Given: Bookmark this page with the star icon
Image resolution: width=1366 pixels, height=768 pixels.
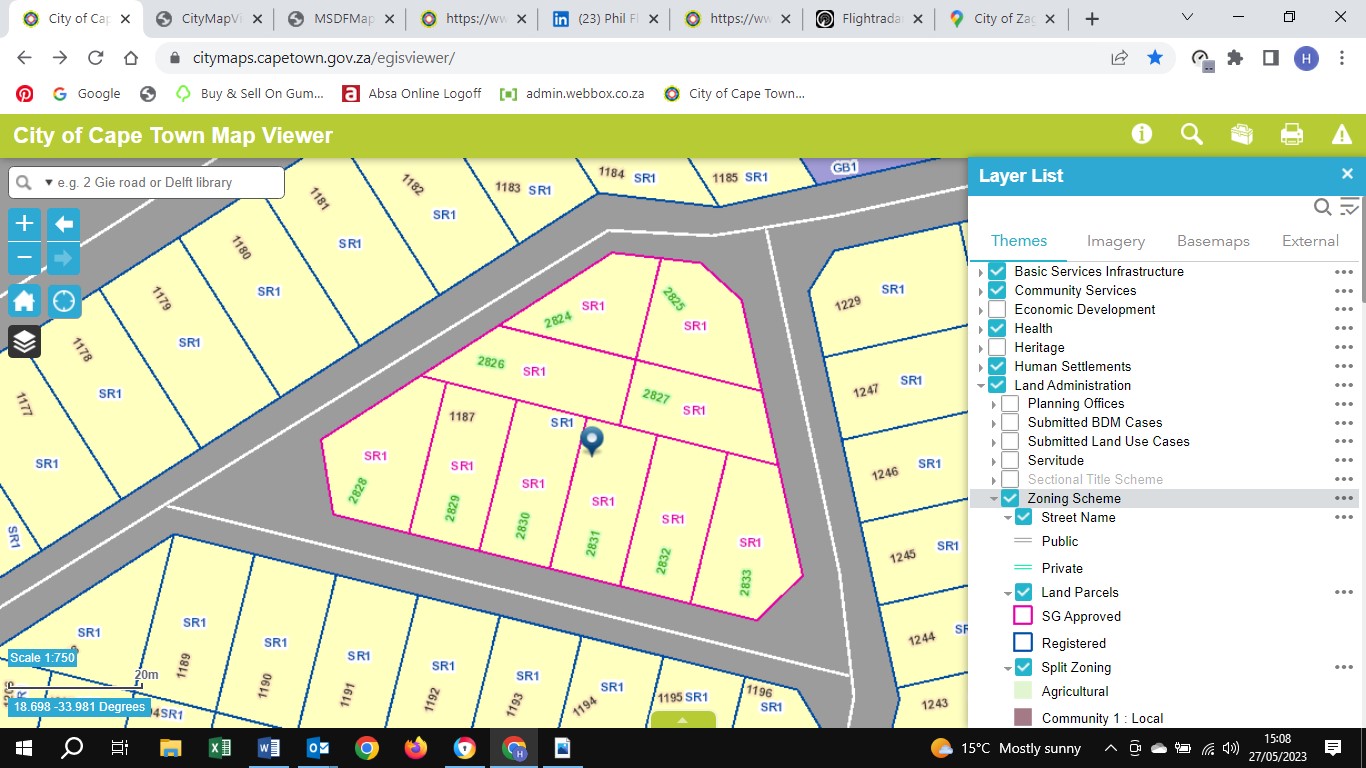Looking at the screenshot, I should 1155,58.
